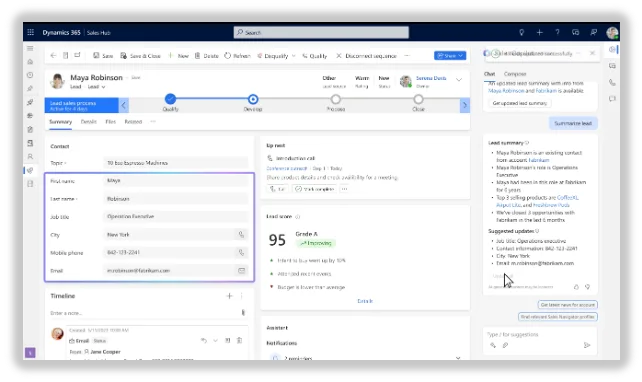Open Pinned icon in left sidebar
642x382 pixels.
30,88
